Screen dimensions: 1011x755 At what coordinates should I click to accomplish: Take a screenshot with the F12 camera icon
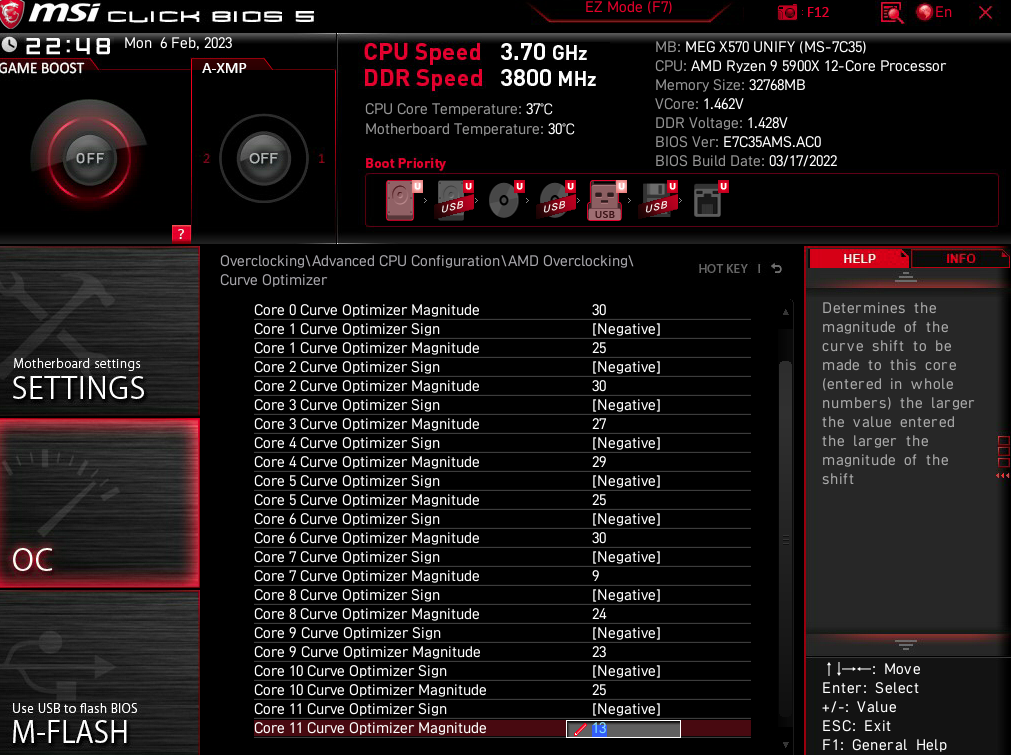(x=787, y=12)
